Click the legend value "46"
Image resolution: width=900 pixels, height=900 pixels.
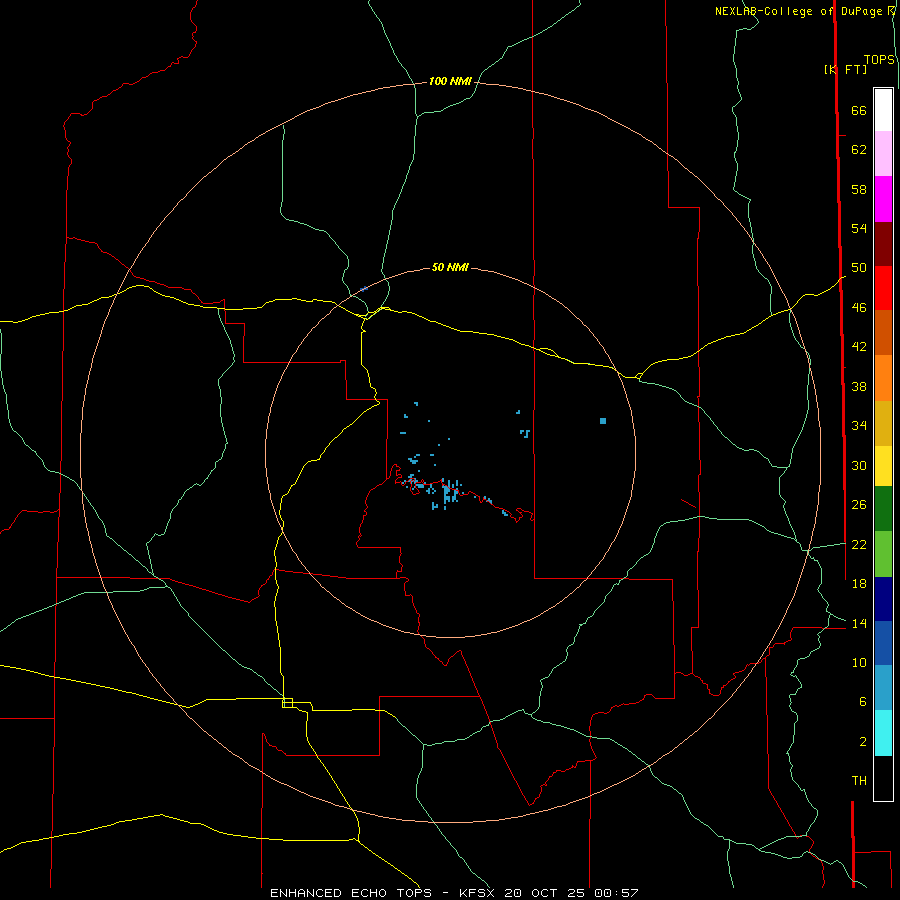(859, 308)
